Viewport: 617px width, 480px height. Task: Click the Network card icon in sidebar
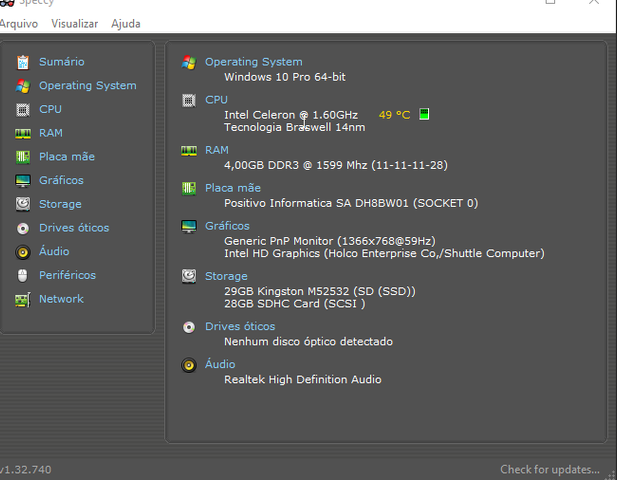tap(23, 300)
